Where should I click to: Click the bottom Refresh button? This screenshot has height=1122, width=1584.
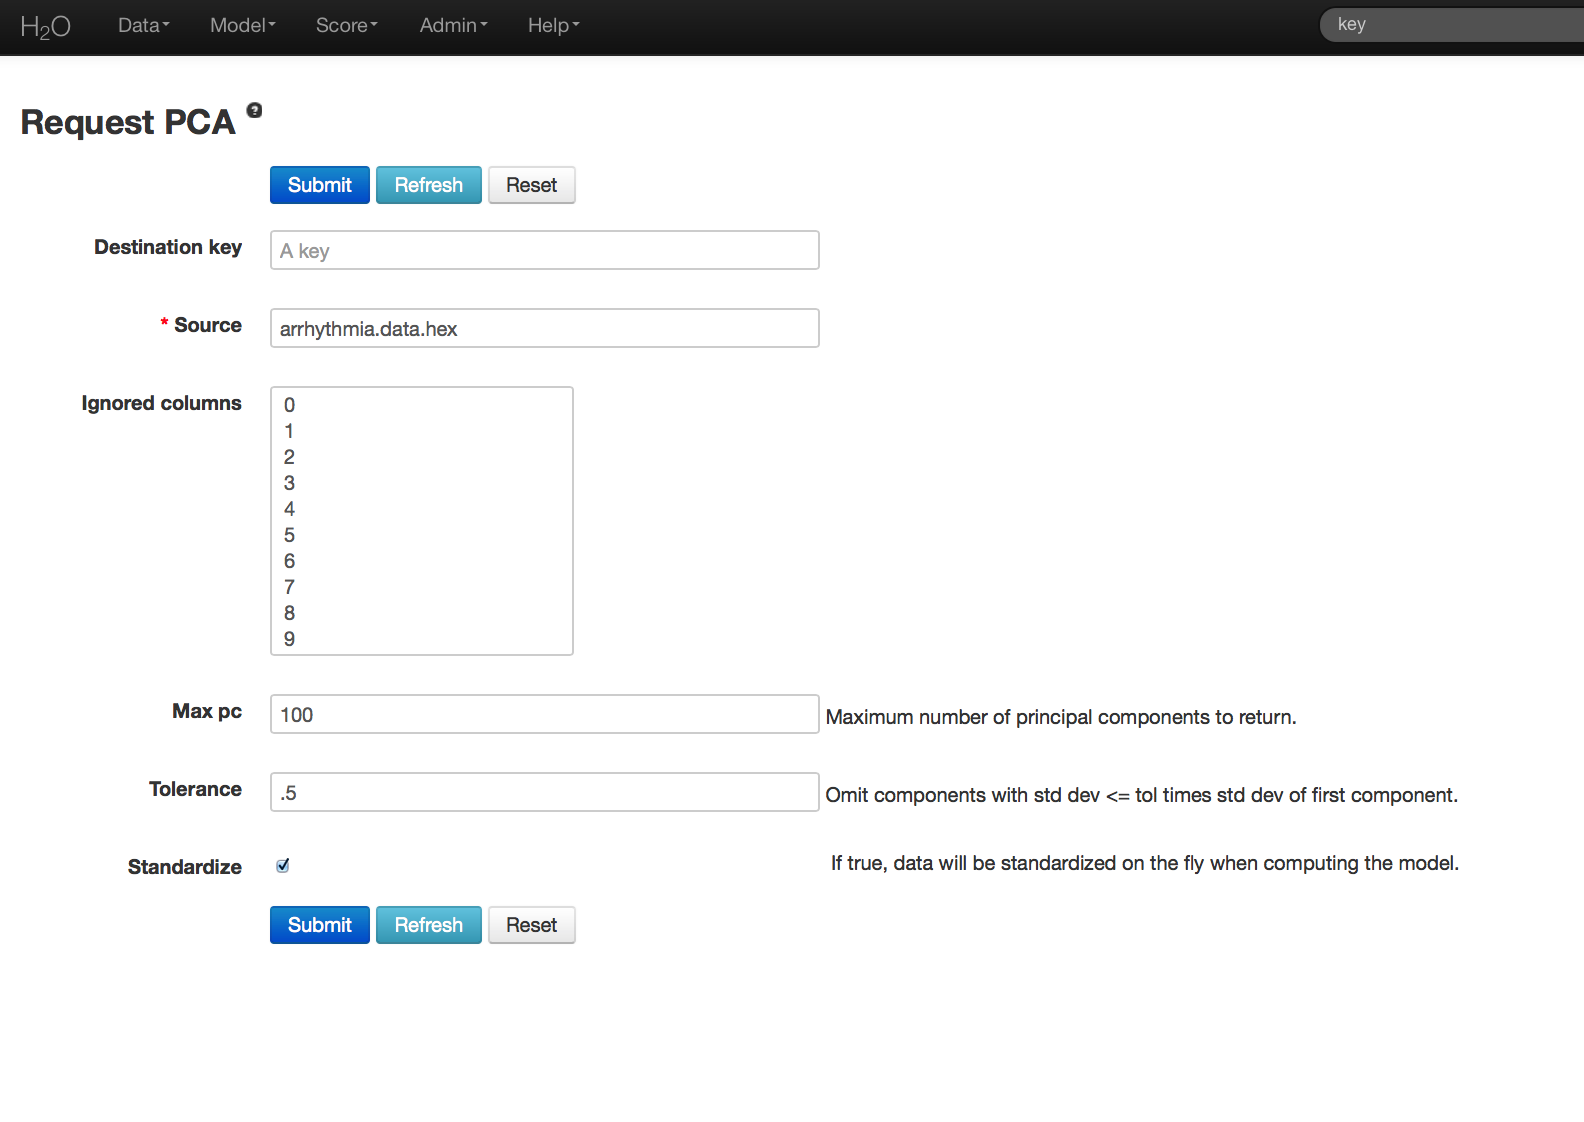(428, 925)
